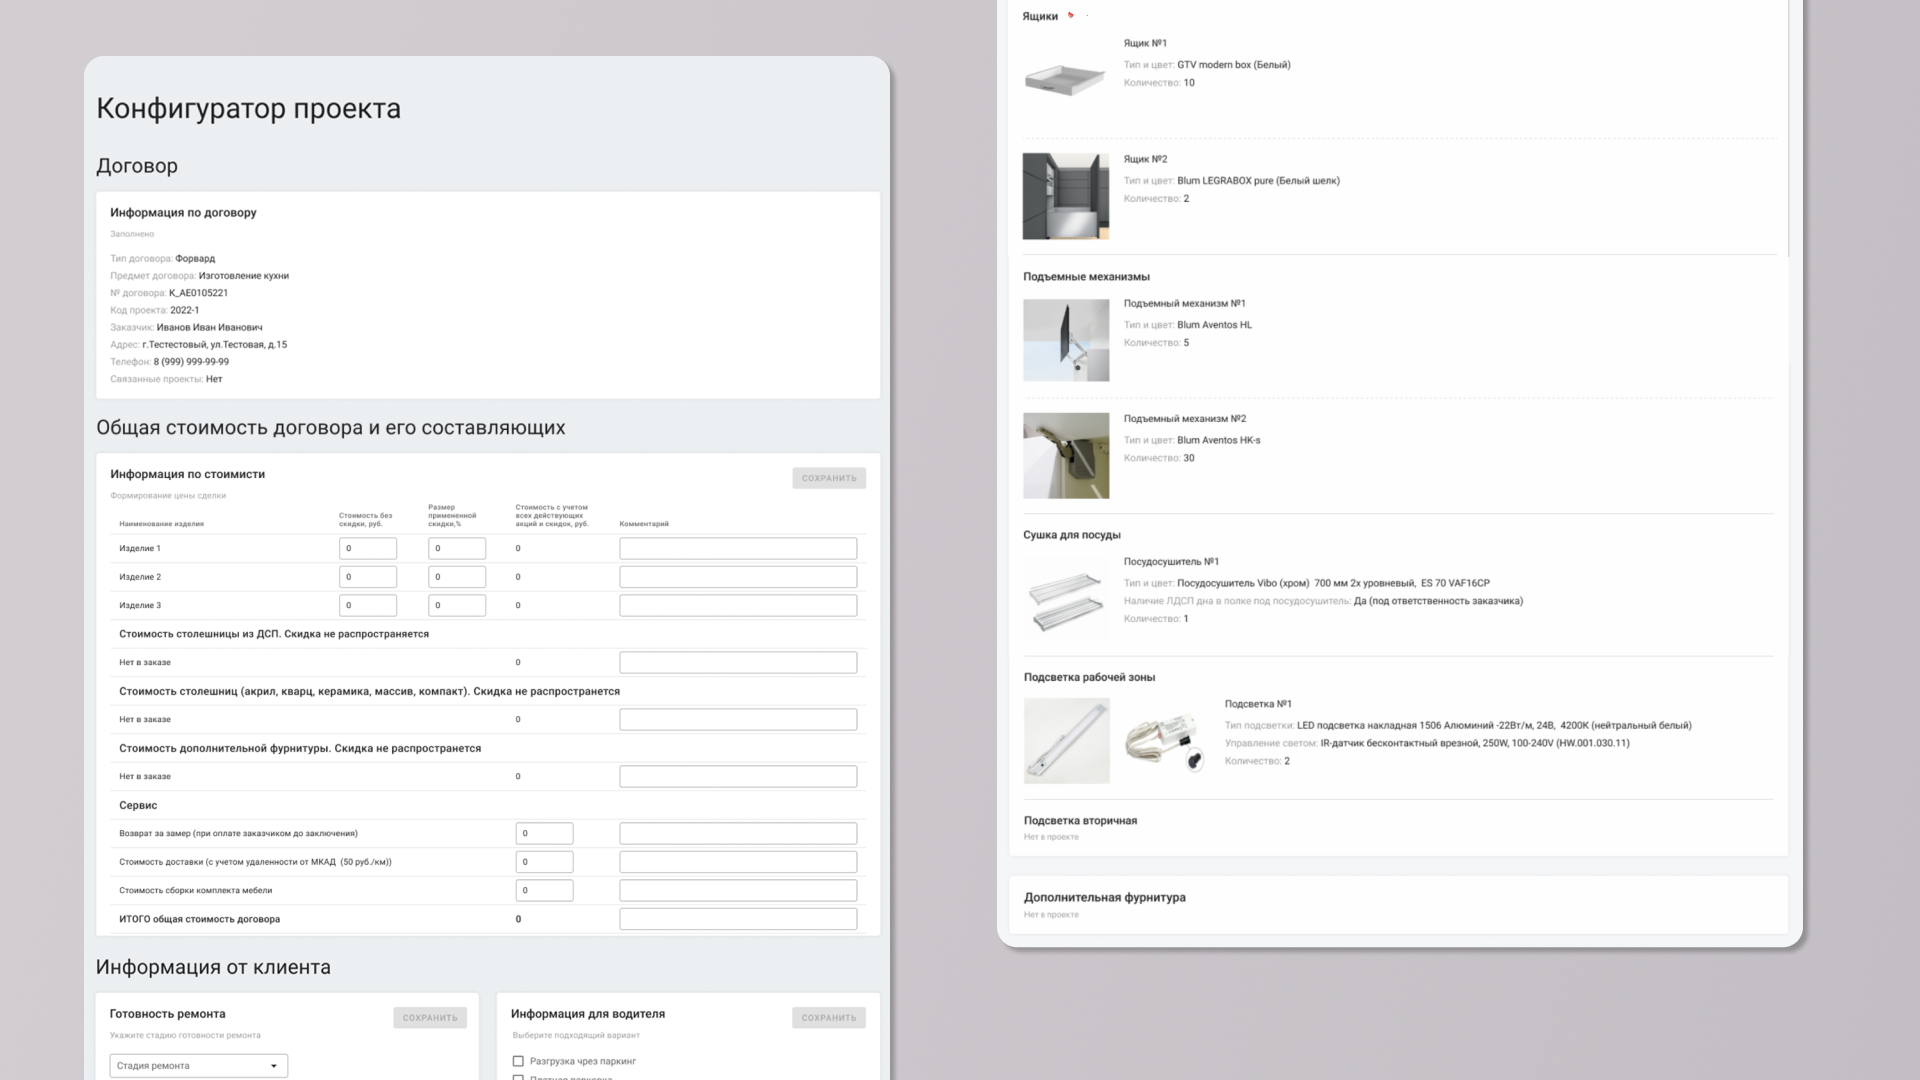Click the Информация для водителя card title
Screen dimensions: 1920x1080
point(588,1014)
